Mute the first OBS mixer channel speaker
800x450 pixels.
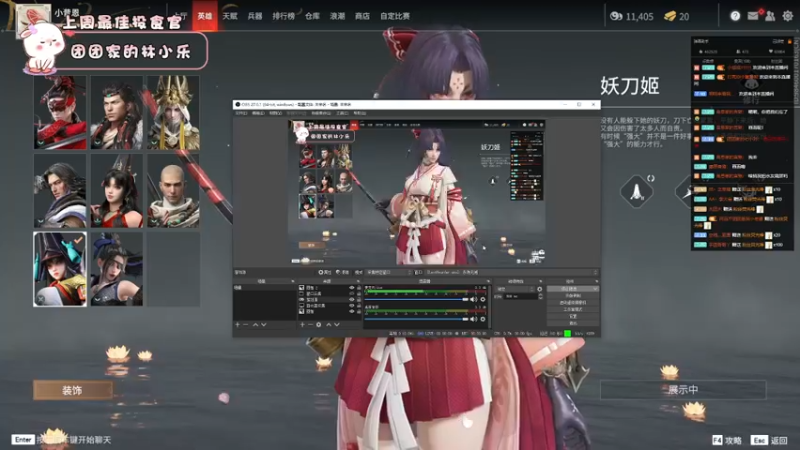pos(473,299)
